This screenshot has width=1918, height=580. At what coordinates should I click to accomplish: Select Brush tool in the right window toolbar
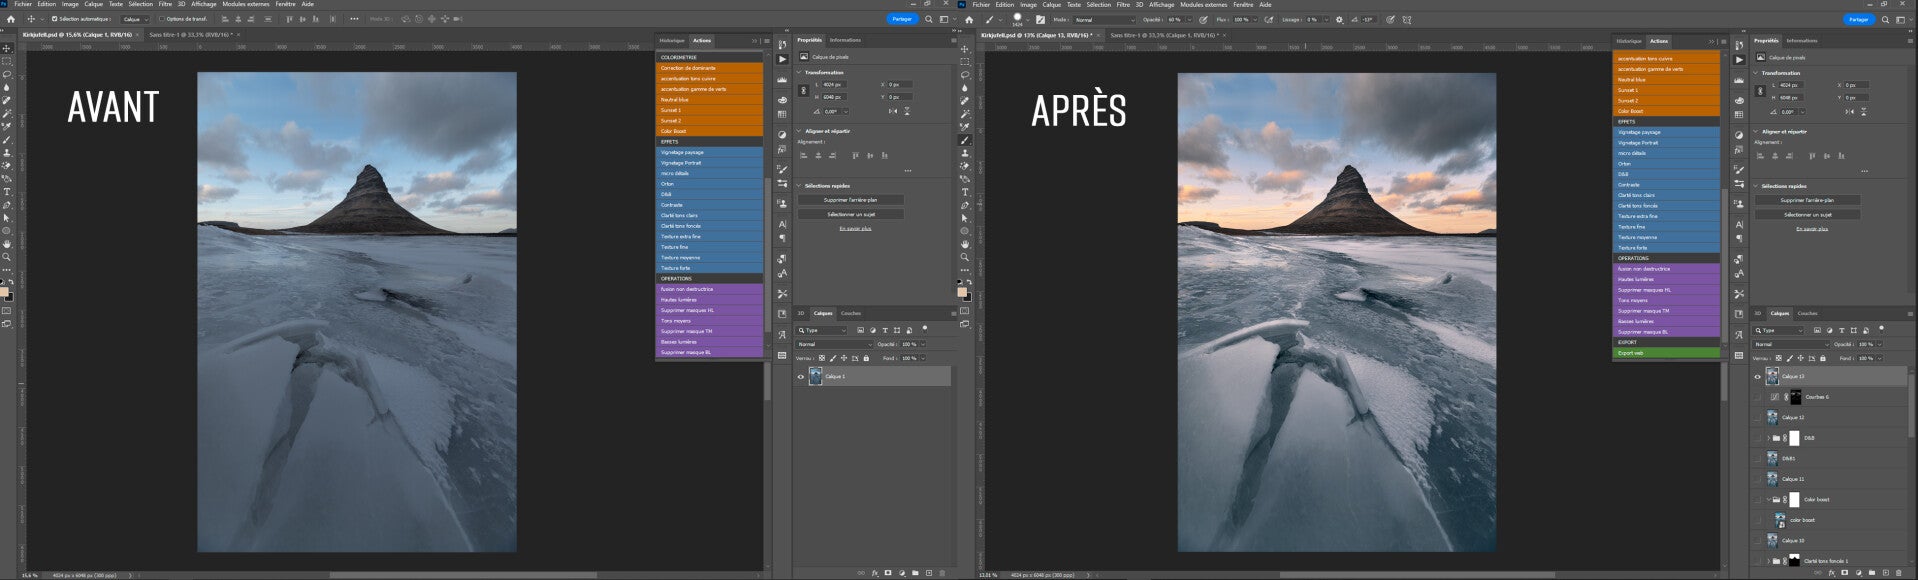click(x=965, y=140)
